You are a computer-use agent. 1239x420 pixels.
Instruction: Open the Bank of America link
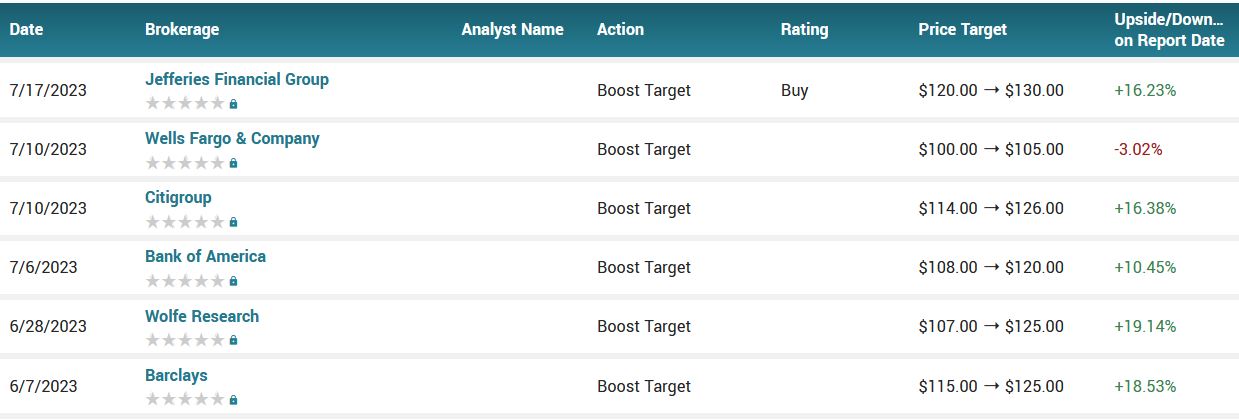(x=205, y=256)
